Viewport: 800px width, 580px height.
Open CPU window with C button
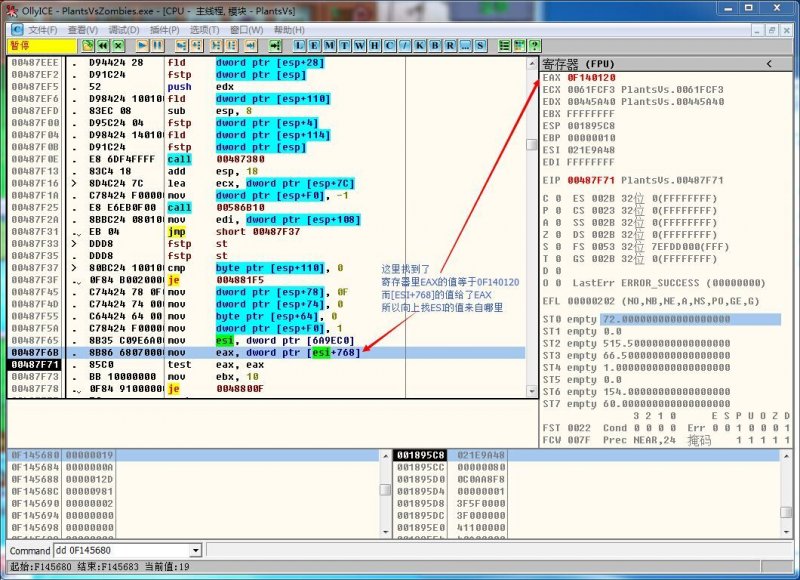[x=390, y=46]
